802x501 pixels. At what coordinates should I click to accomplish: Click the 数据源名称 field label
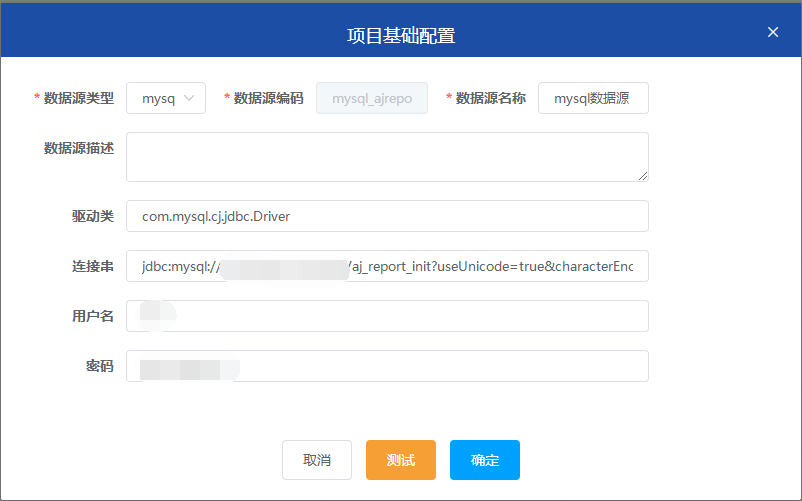[490, 98]
